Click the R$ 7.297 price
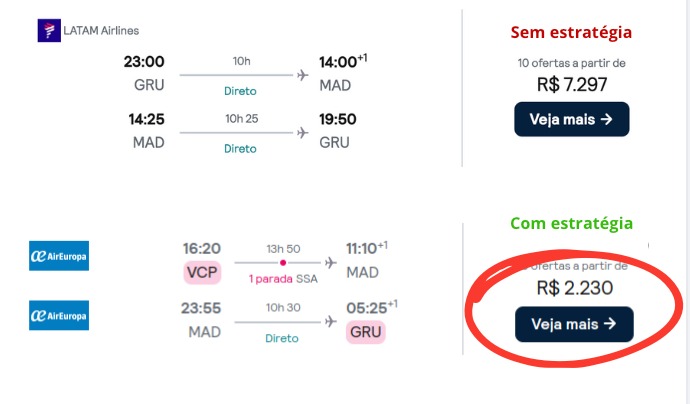The width and height of the screenshot is (690, 404). [572, 84]
